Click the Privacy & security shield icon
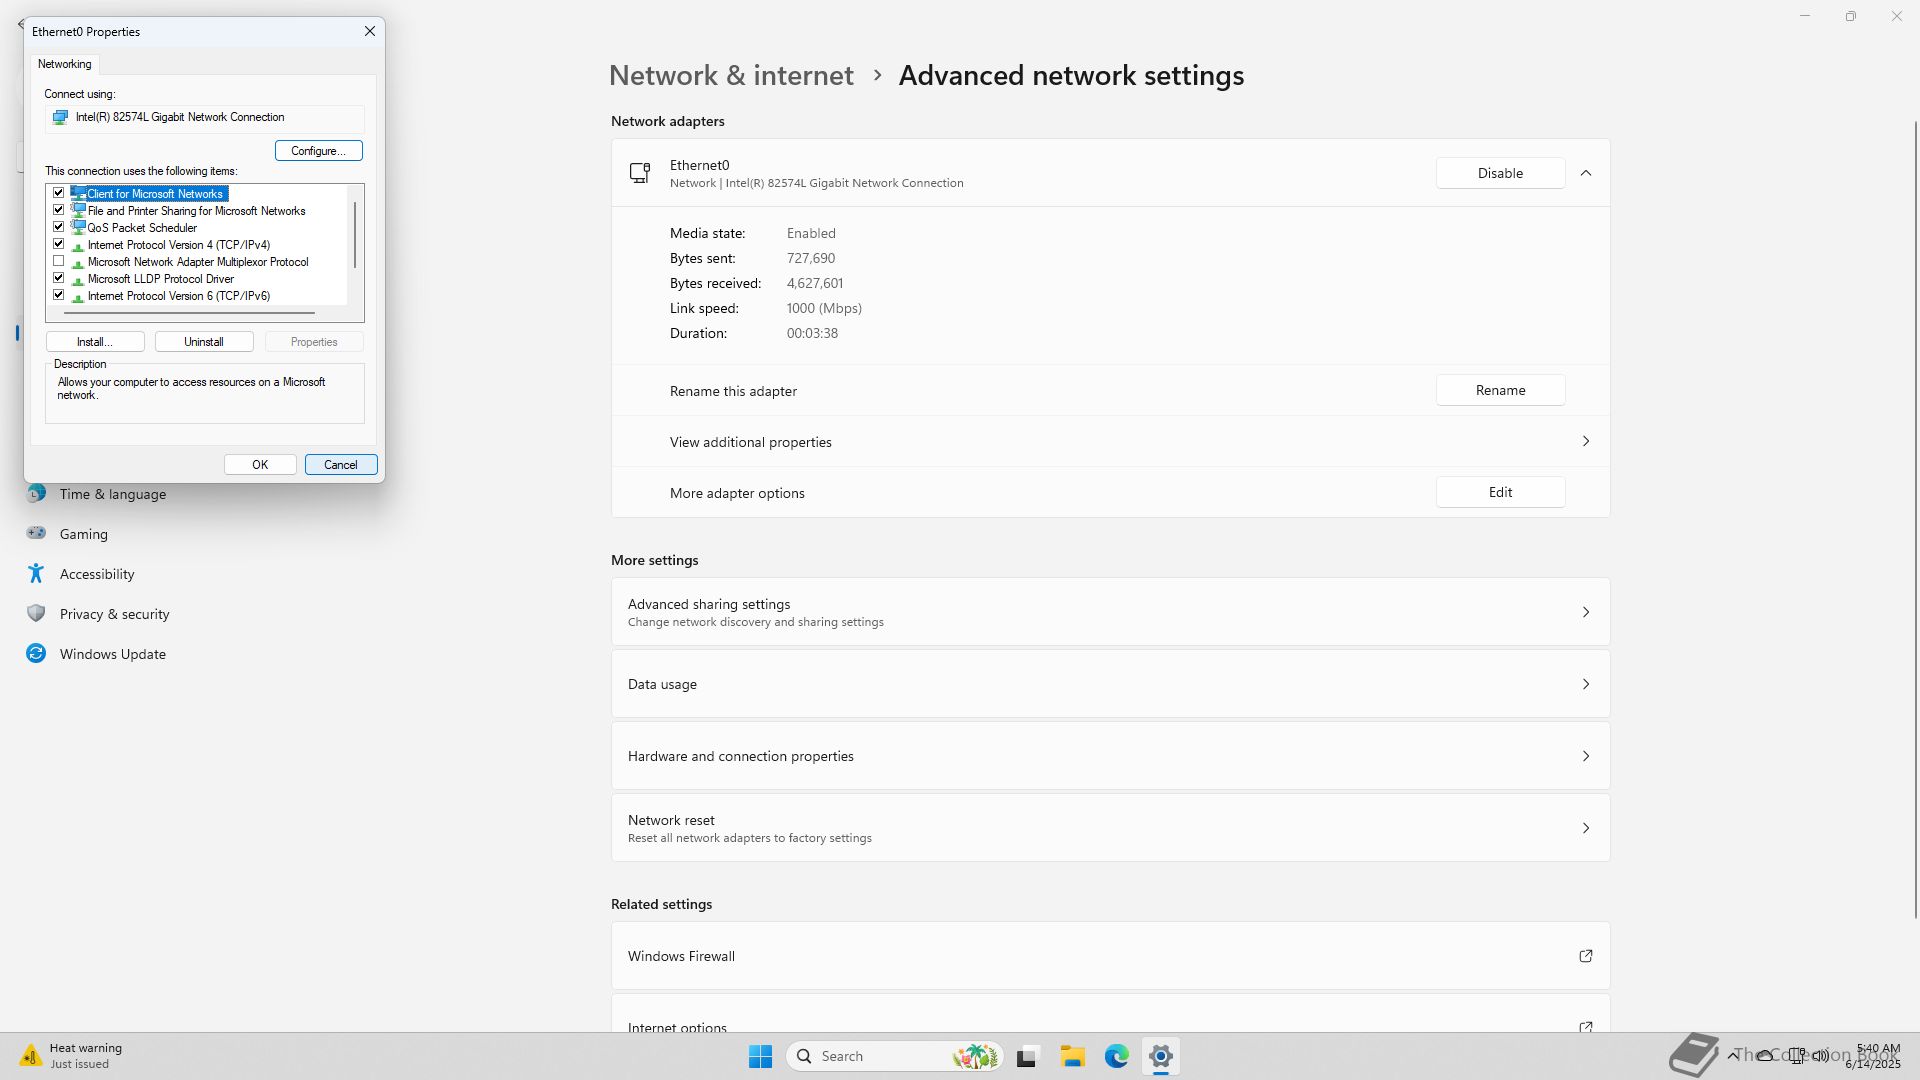Screen dimensions: 1920x1080 (36, 614)
